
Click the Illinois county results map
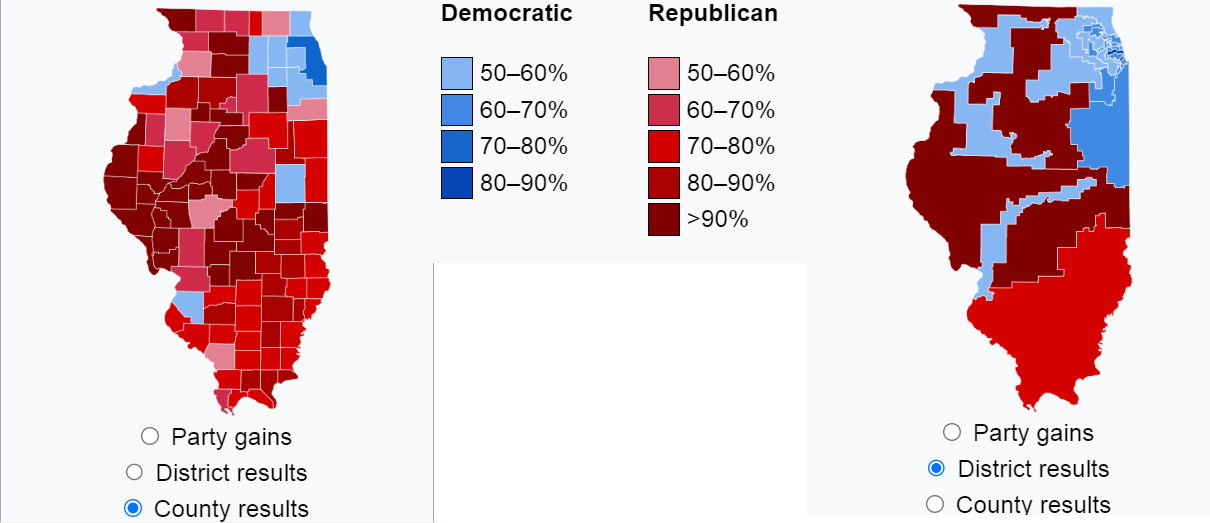[x=216, y=211]
